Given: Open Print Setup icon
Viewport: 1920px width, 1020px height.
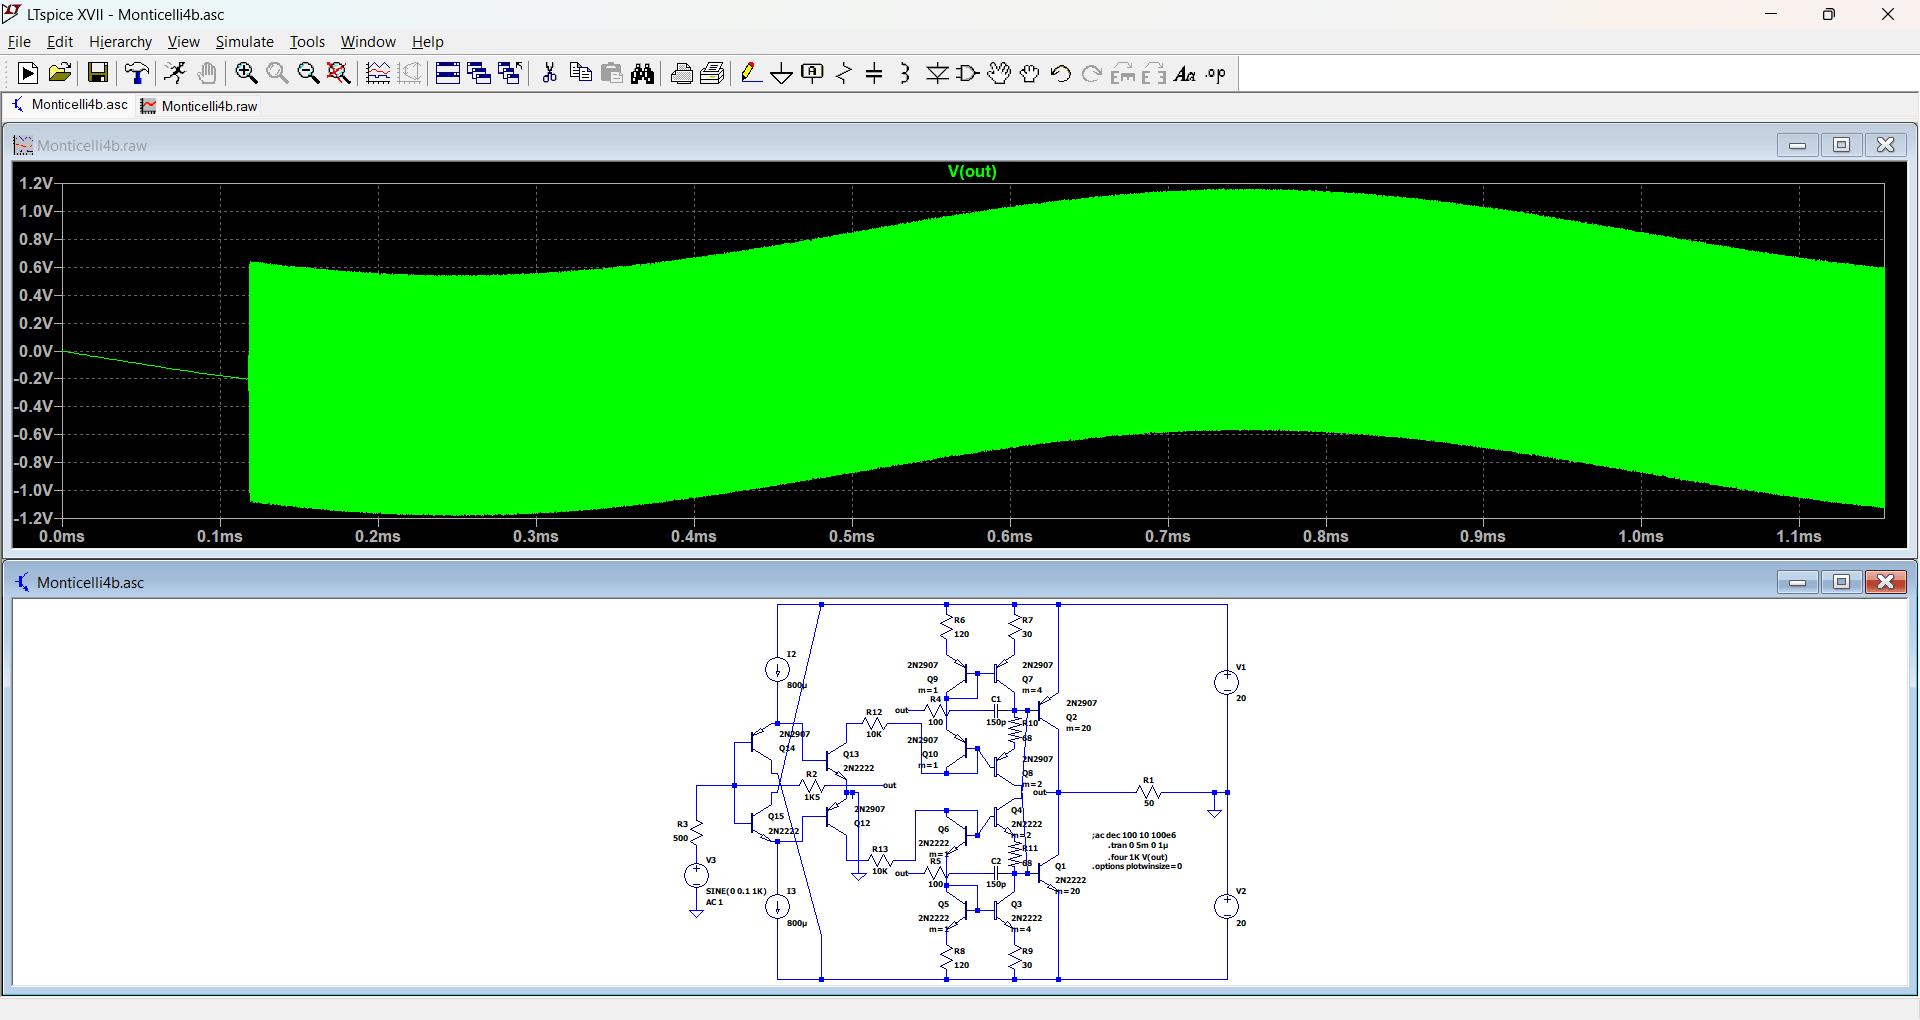Looking at the screenshot, I should (712, 73).
